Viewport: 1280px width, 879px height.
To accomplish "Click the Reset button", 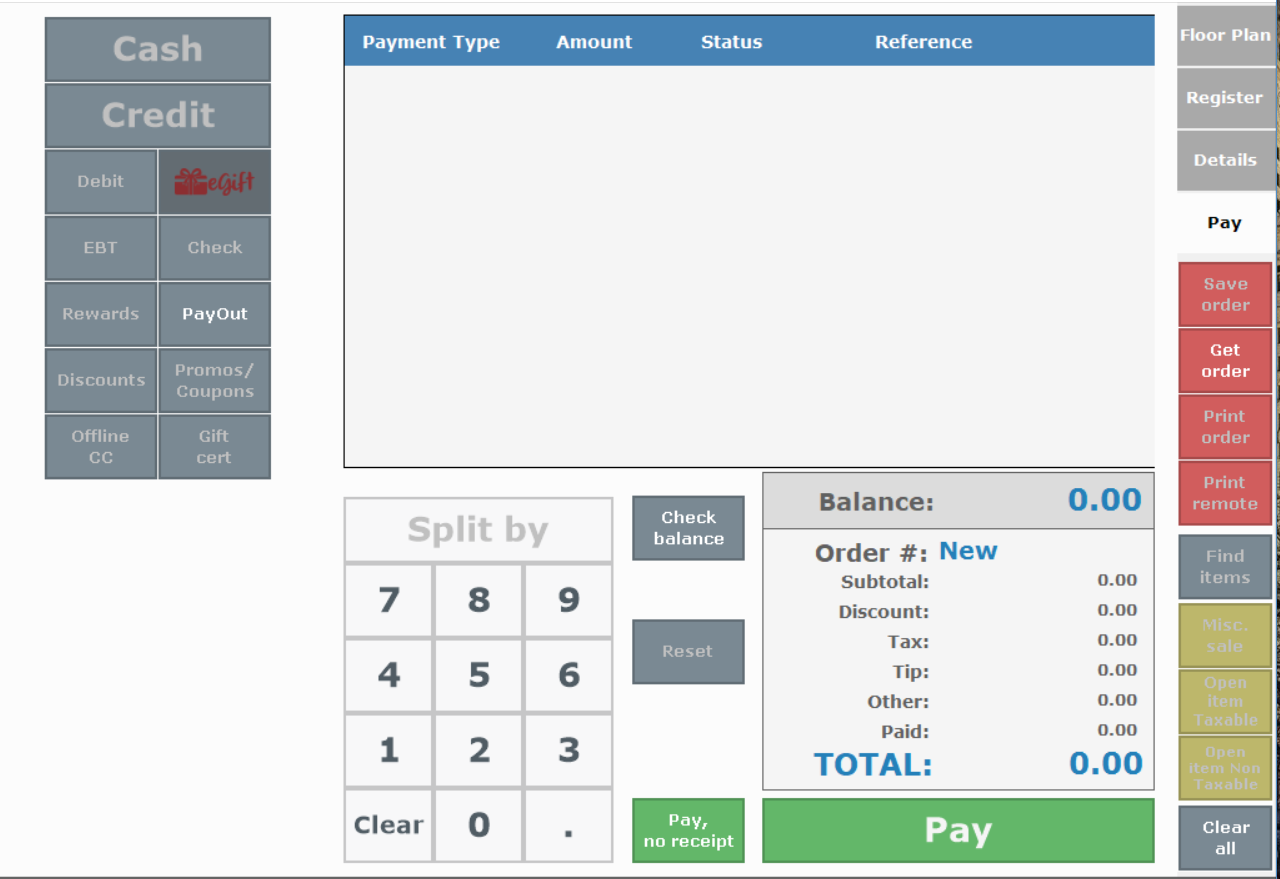I will point(688,651).
